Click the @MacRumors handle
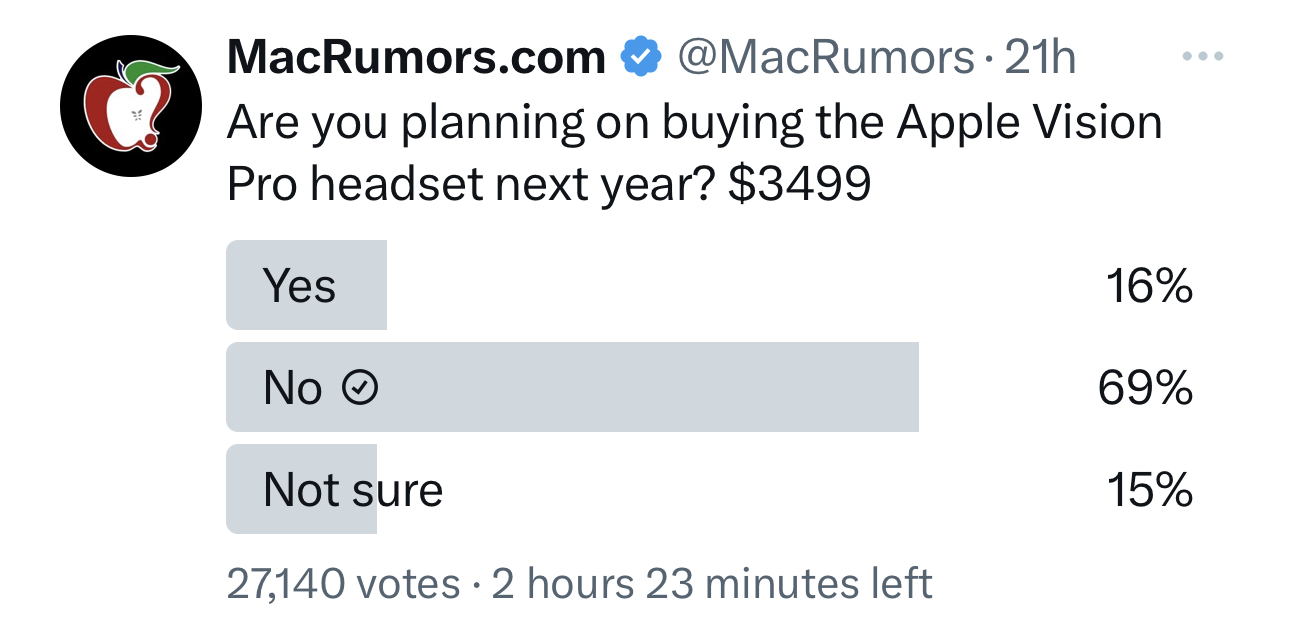This screenshot has height=630, width=1290. [826, 58]
